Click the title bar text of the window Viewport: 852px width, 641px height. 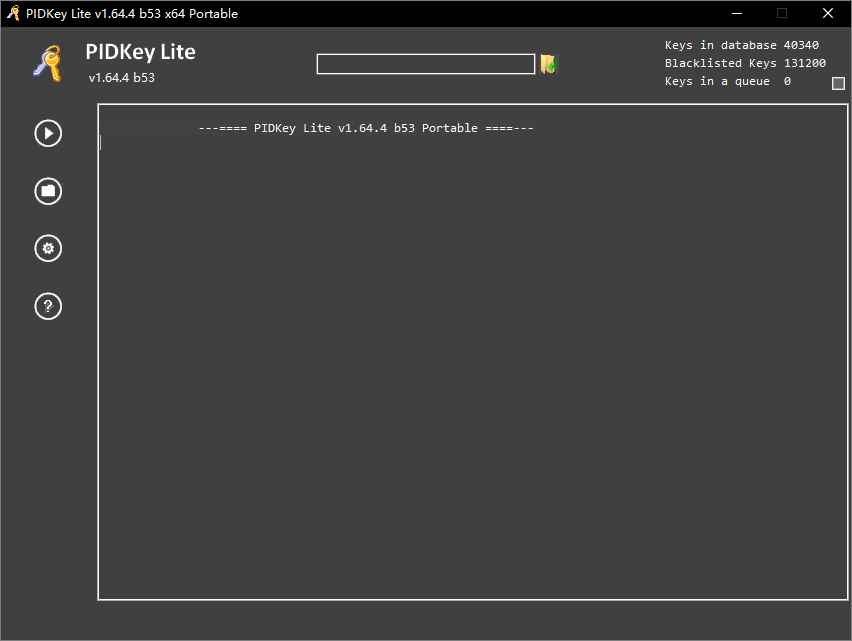click(x=130, y=13)
